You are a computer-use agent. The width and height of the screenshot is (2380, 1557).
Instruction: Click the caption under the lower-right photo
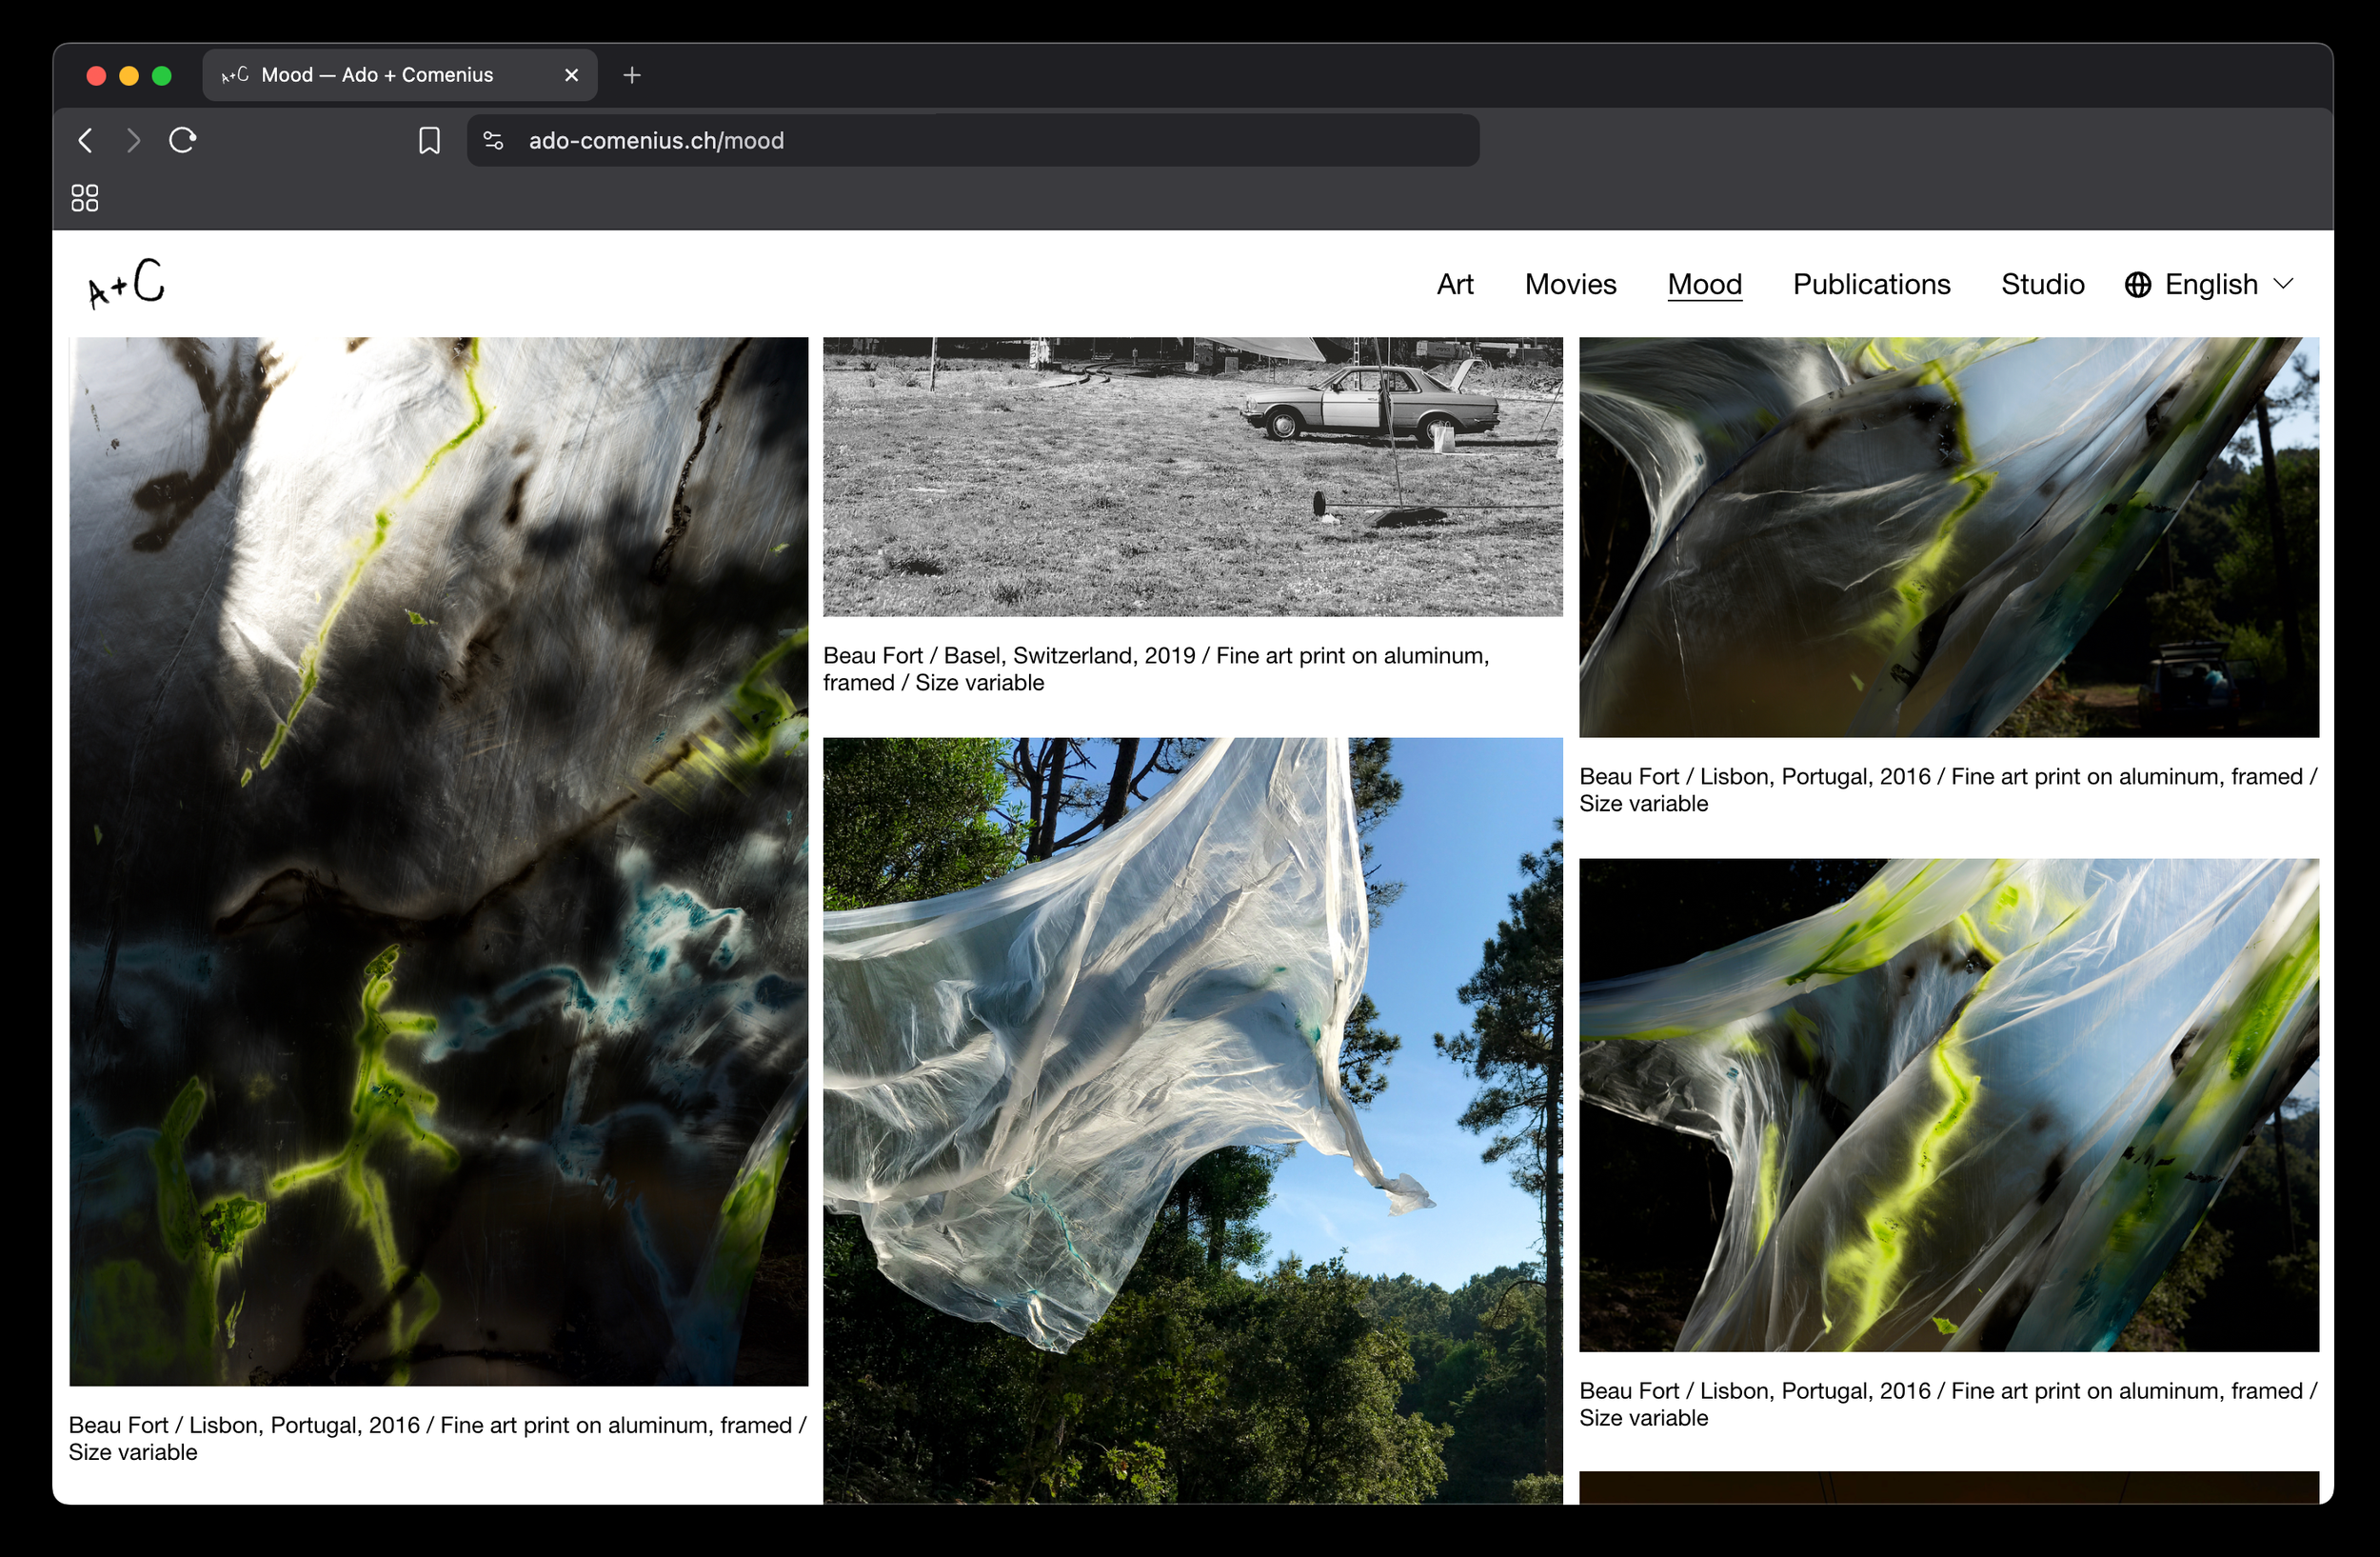(1948, 1404)
